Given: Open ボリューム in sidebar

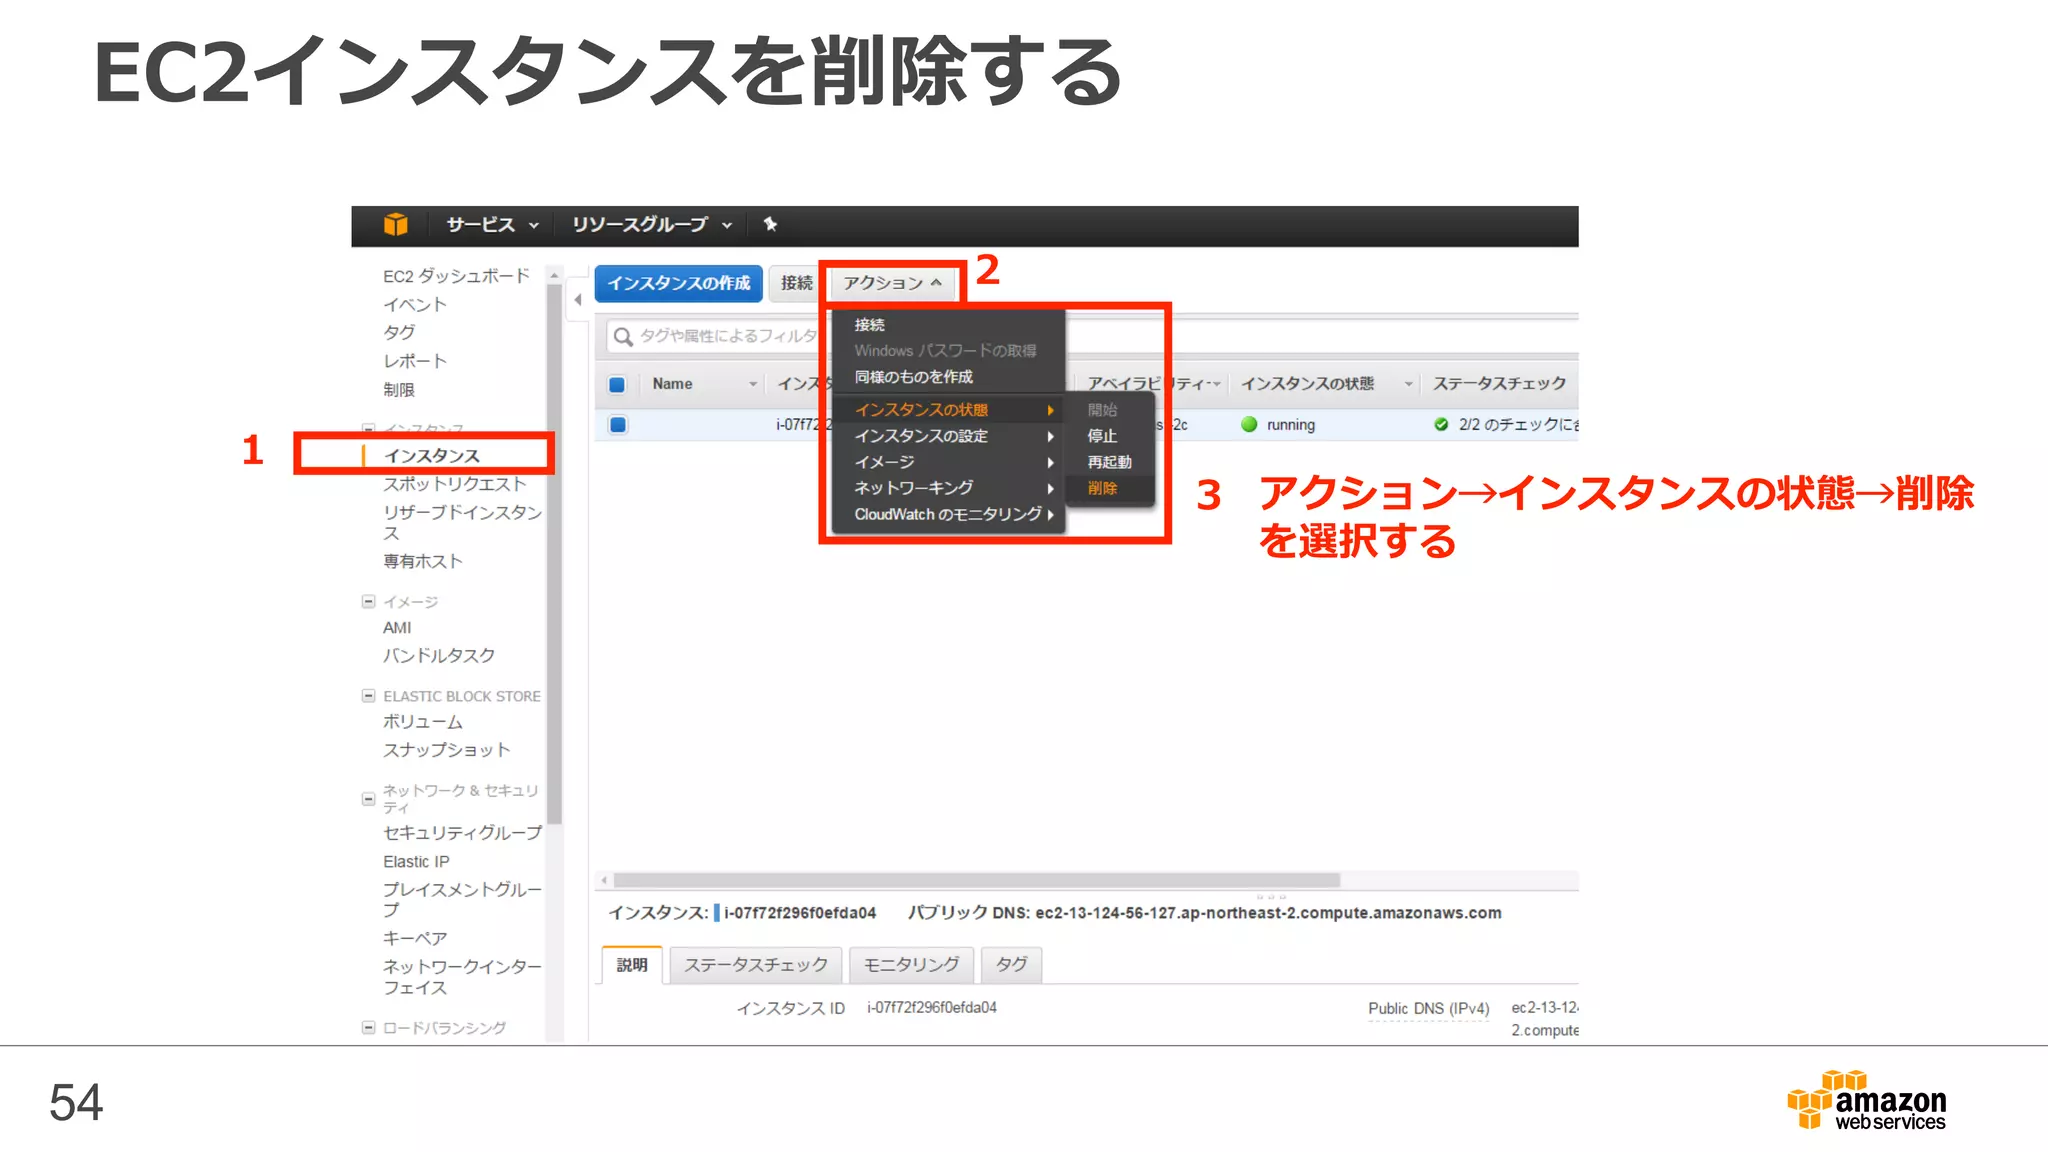Looking at the screenshot, I should (x=422, y=722).
